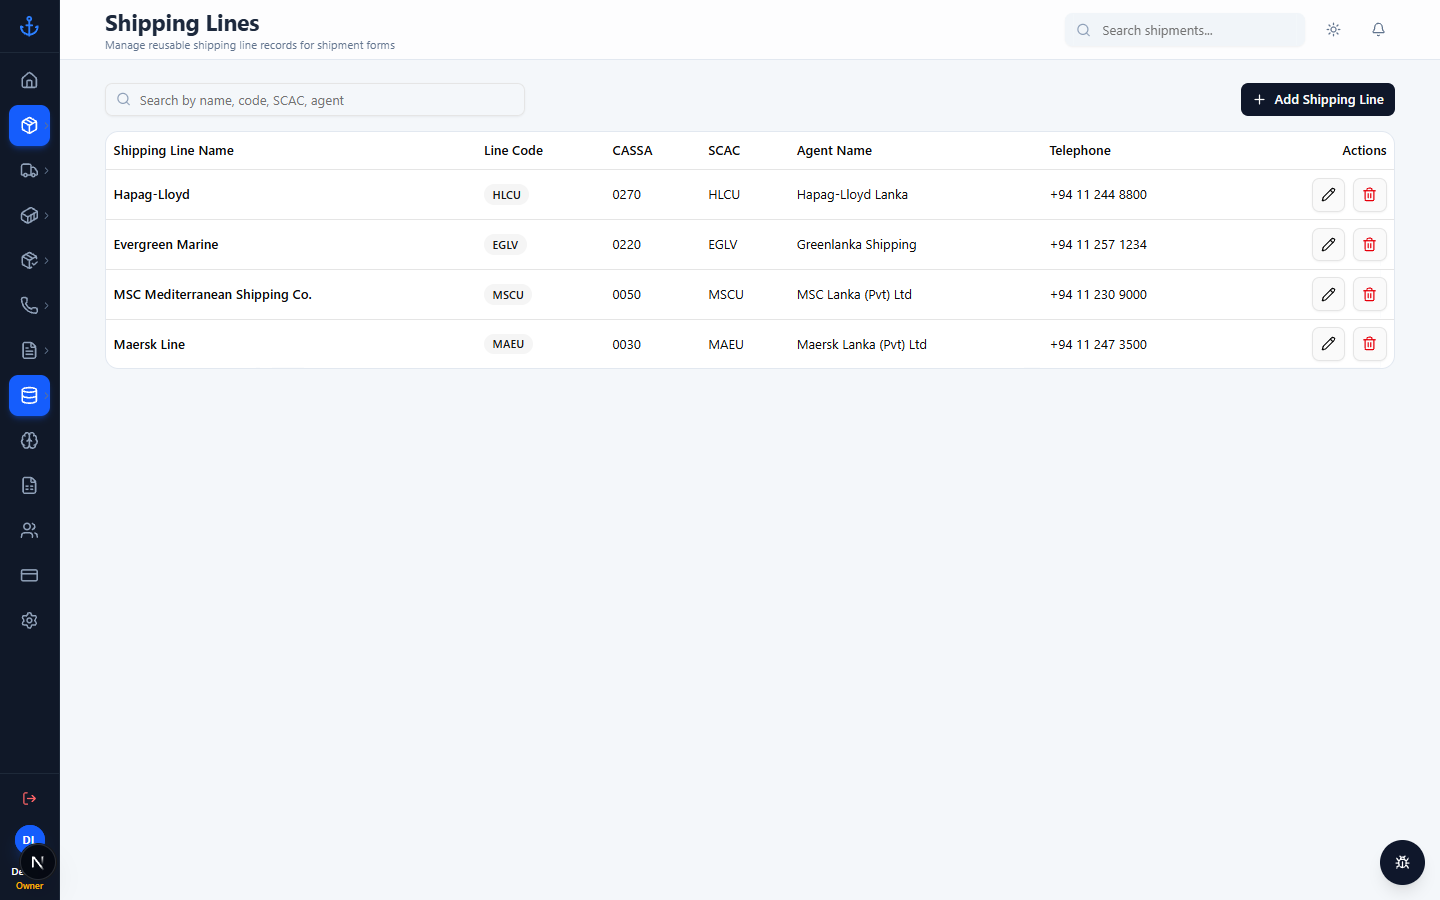The width and height of the screenshot is (1440, 900).
Task: Delete the Hapag-Lloyd shipping line
Action: pos(1369,195)
